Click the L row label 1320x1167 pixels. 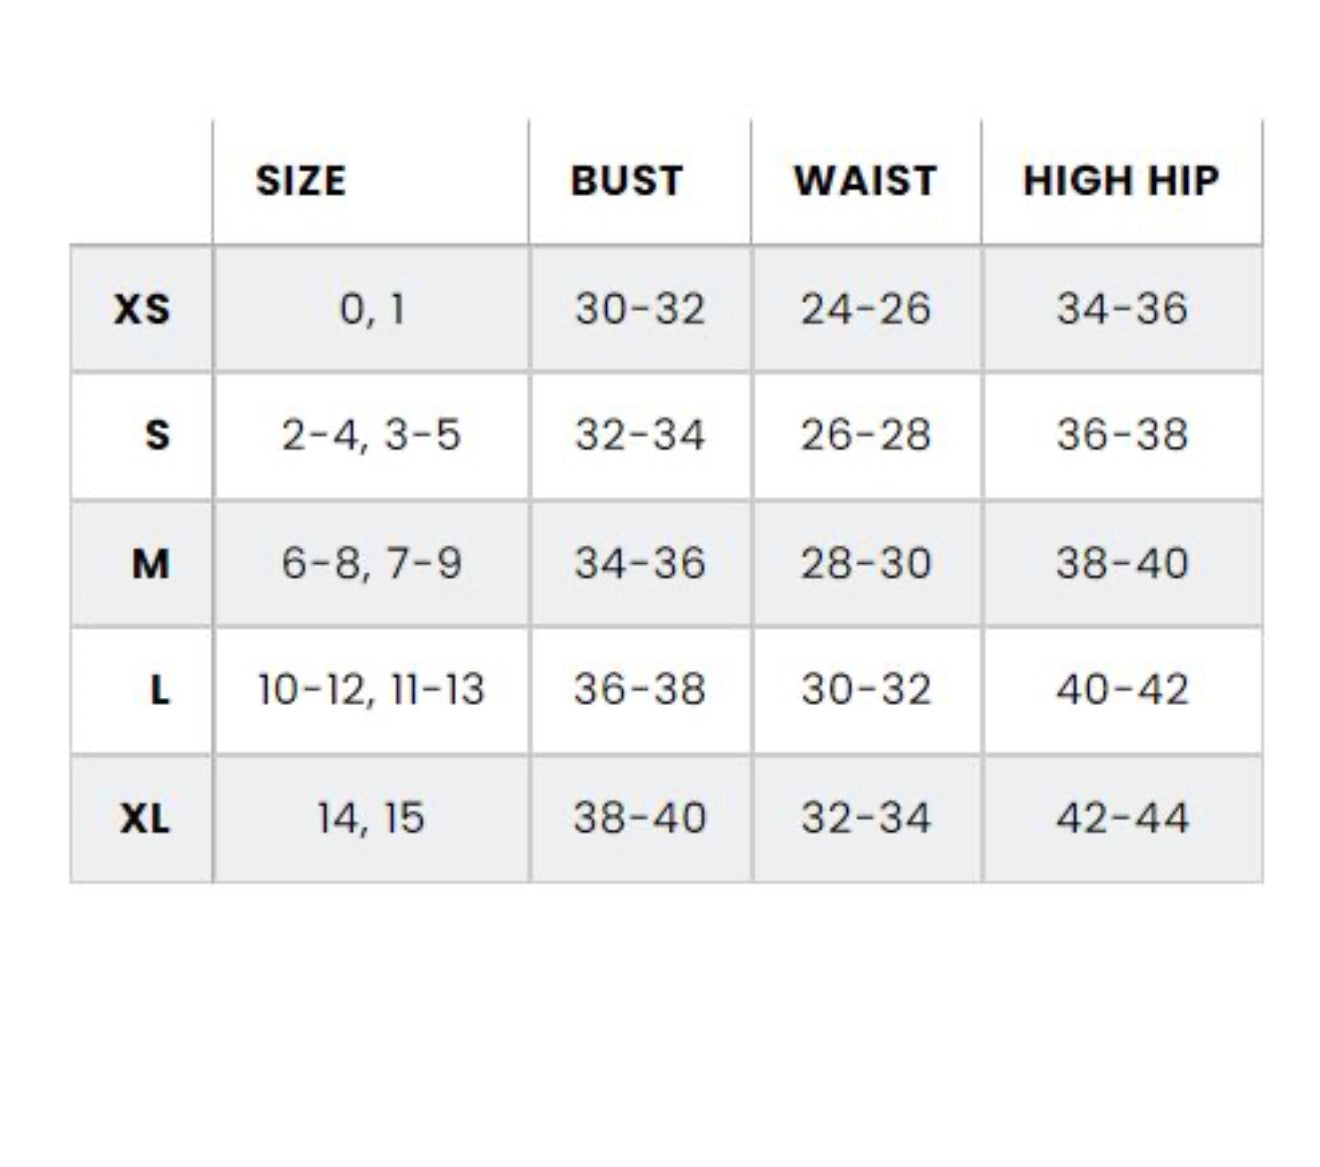tap(159, 690)
